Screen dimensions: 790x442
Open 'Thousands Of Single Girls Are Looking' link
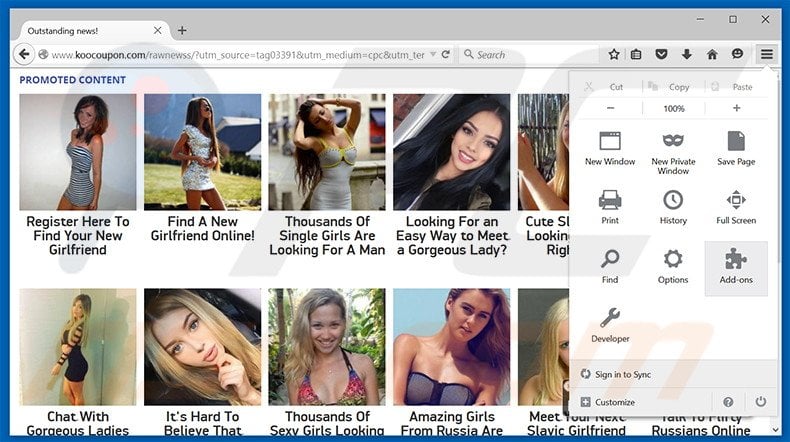[x=327, y=235]
